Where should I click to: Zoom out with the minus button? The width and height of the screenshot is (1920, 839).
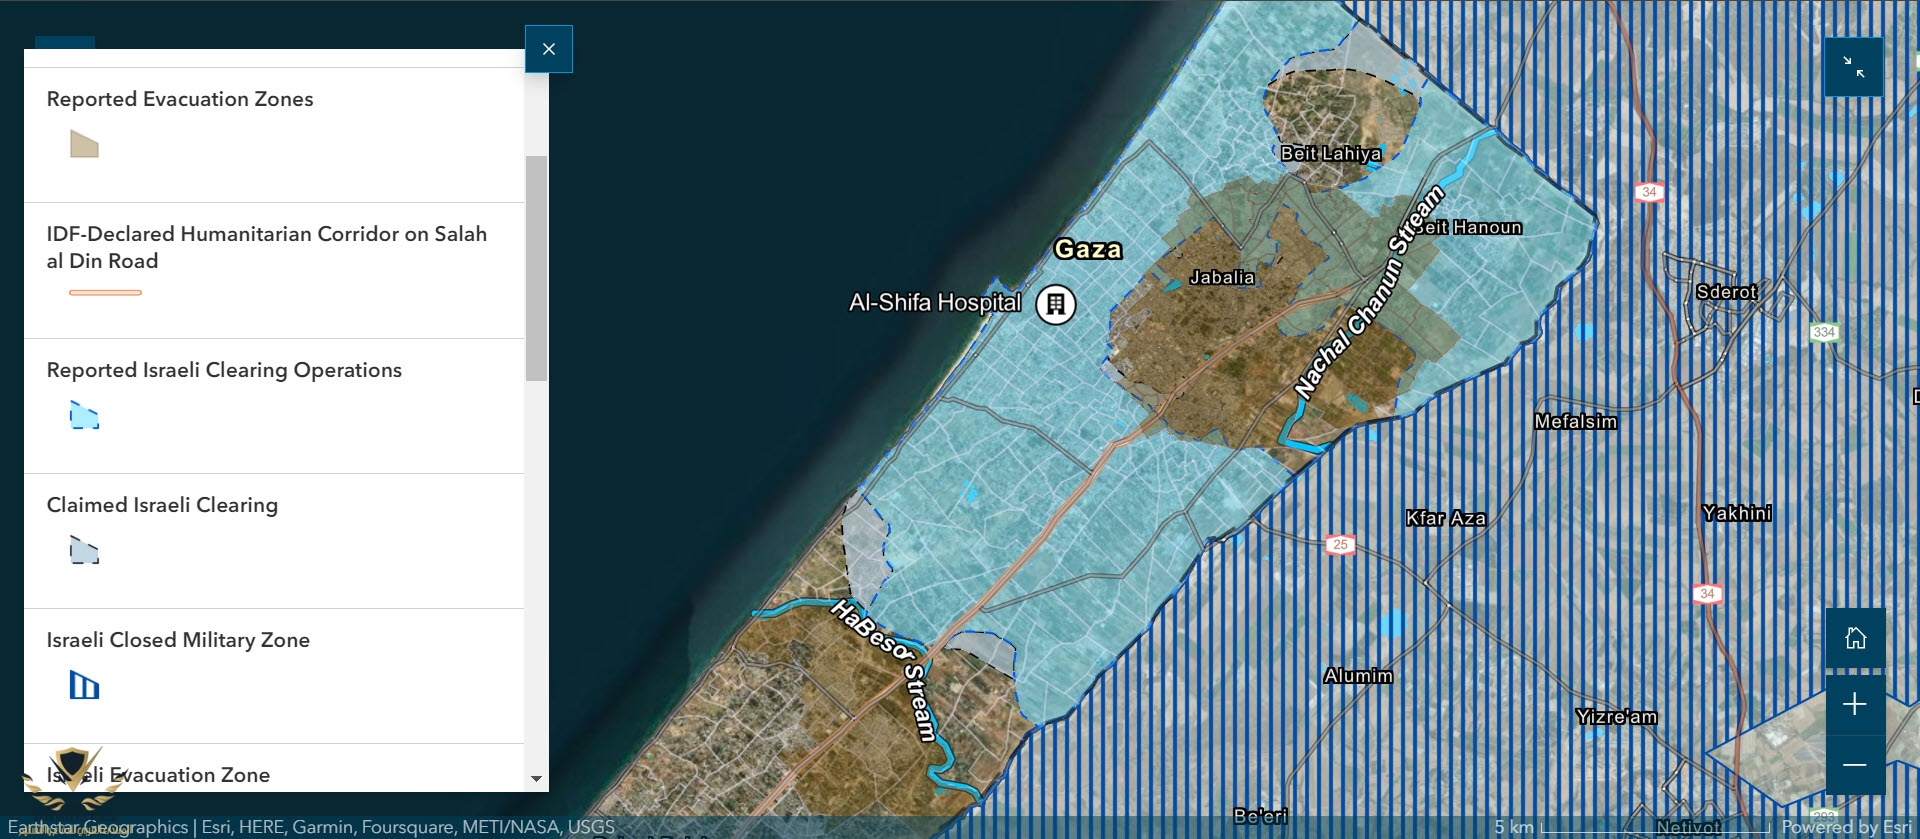[1855, 765]
